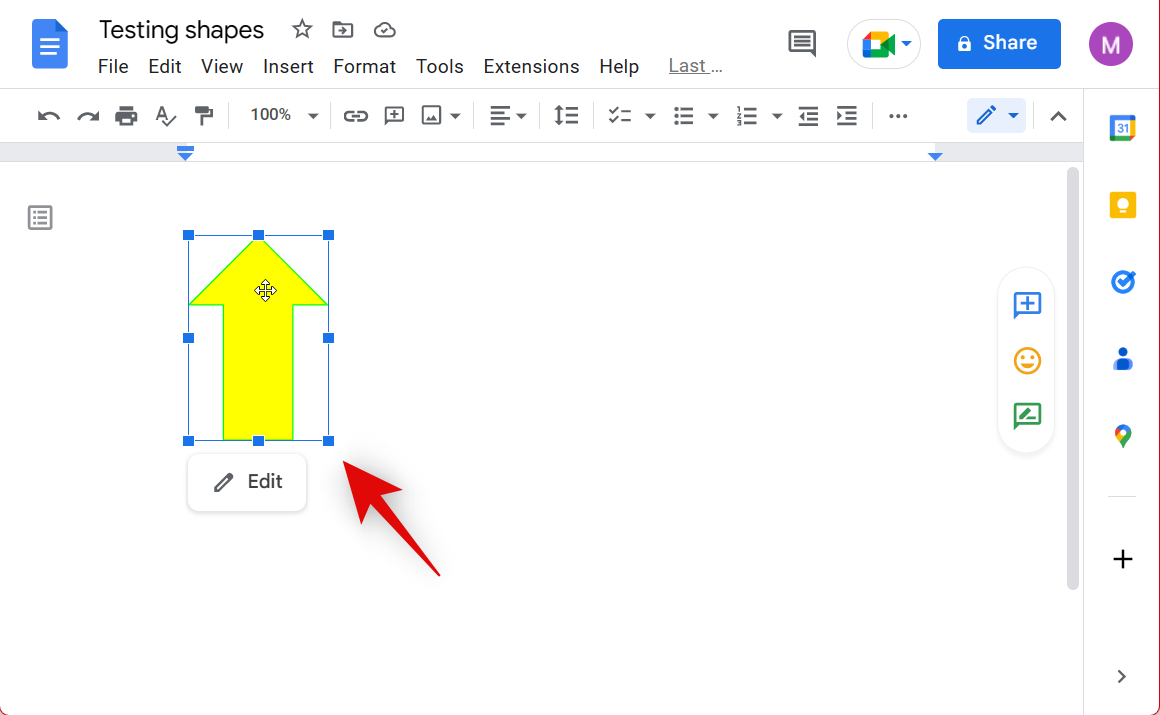Hide the side panel chevron

pyautogui.click(x=1122, y=677)
